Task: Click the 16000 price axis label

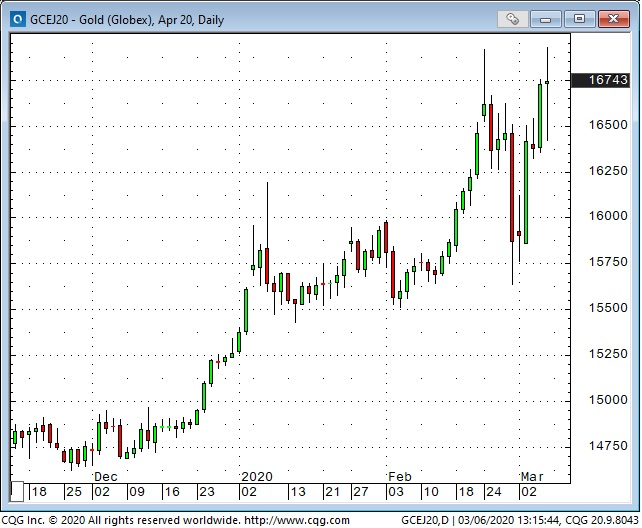Action: [x=608, y=216]
